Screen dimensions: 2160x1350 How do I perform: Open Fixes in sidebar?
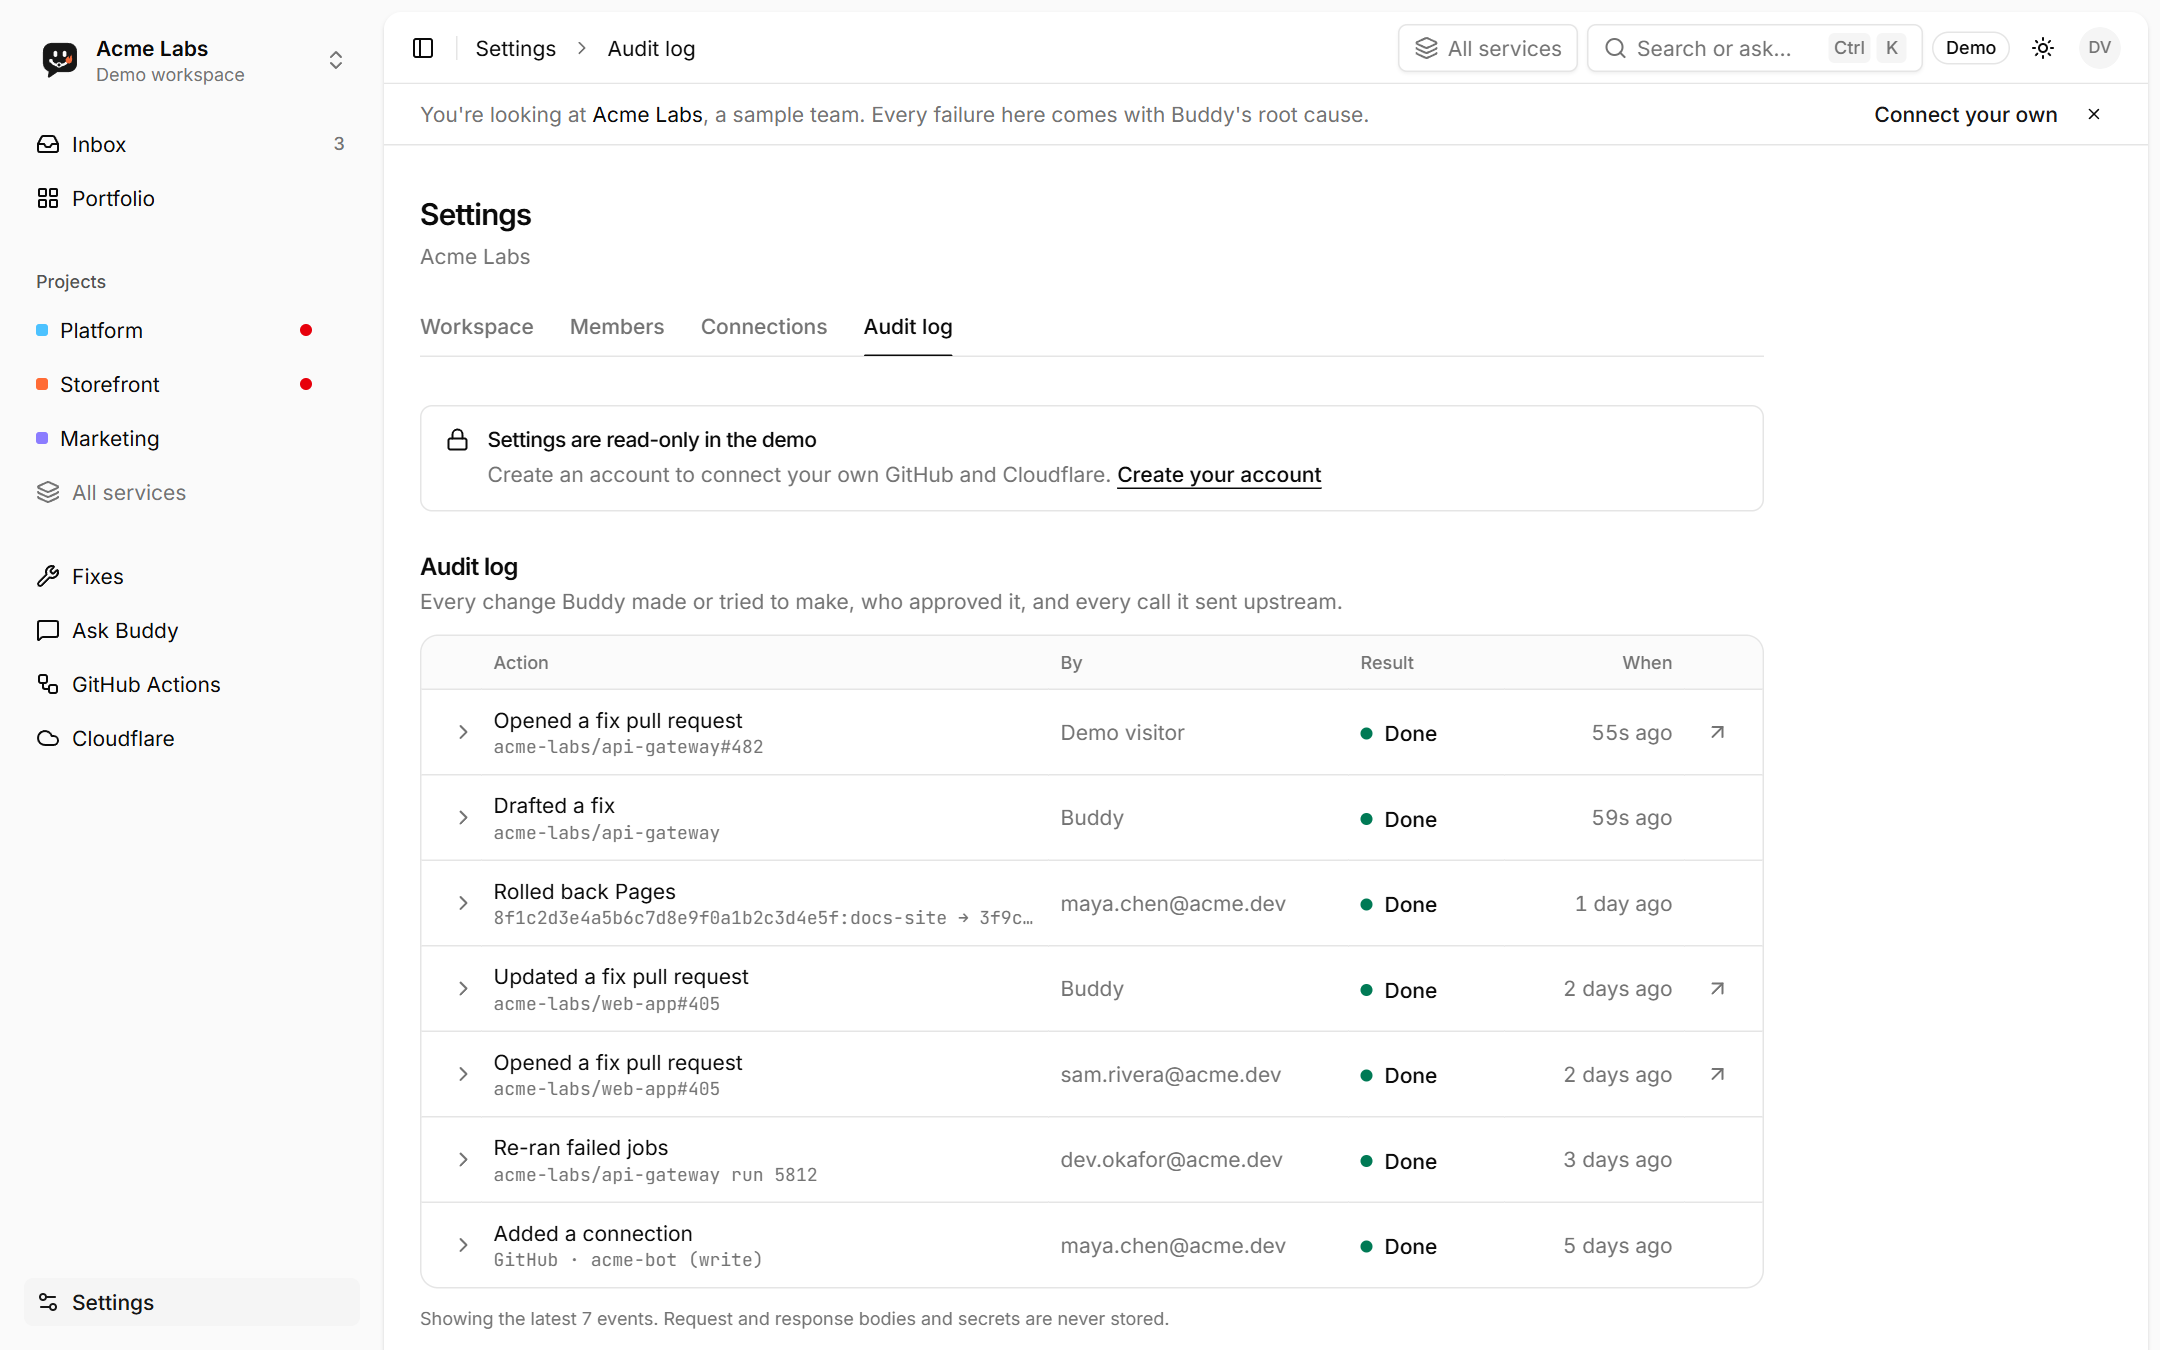pyautogui.click(x=191, y=576)
